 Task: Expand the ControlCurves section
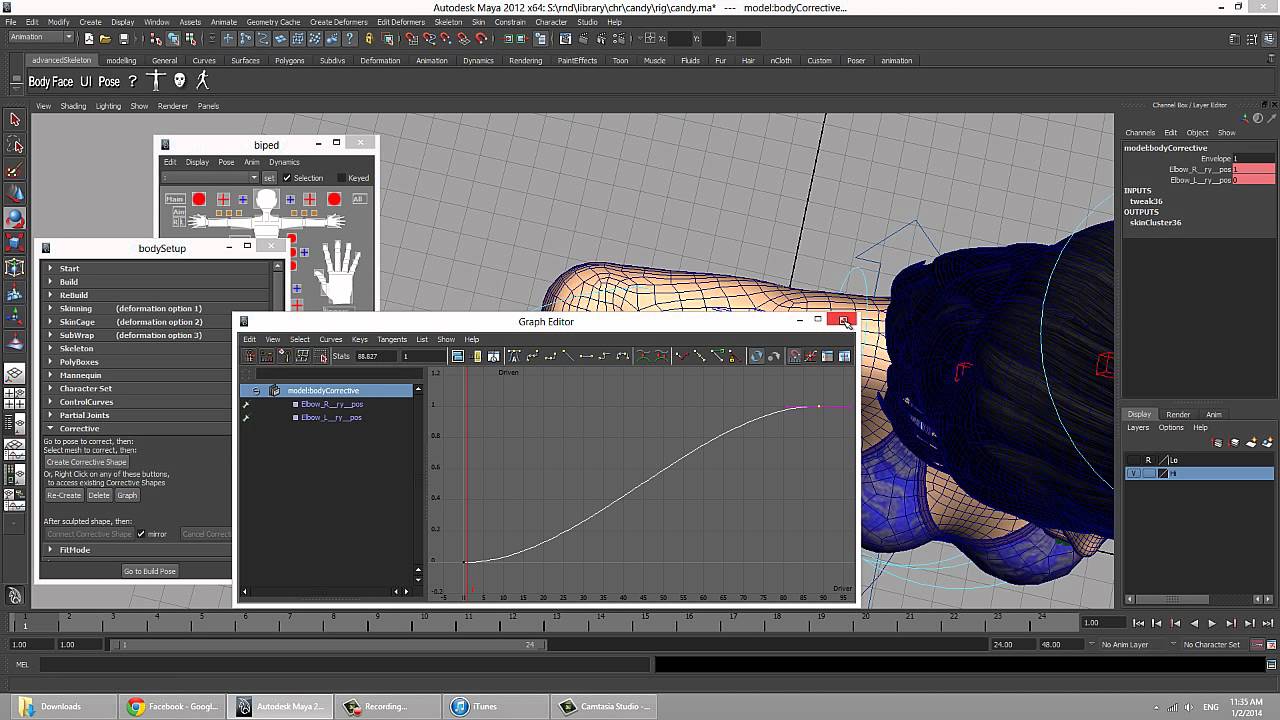point(50,402)
